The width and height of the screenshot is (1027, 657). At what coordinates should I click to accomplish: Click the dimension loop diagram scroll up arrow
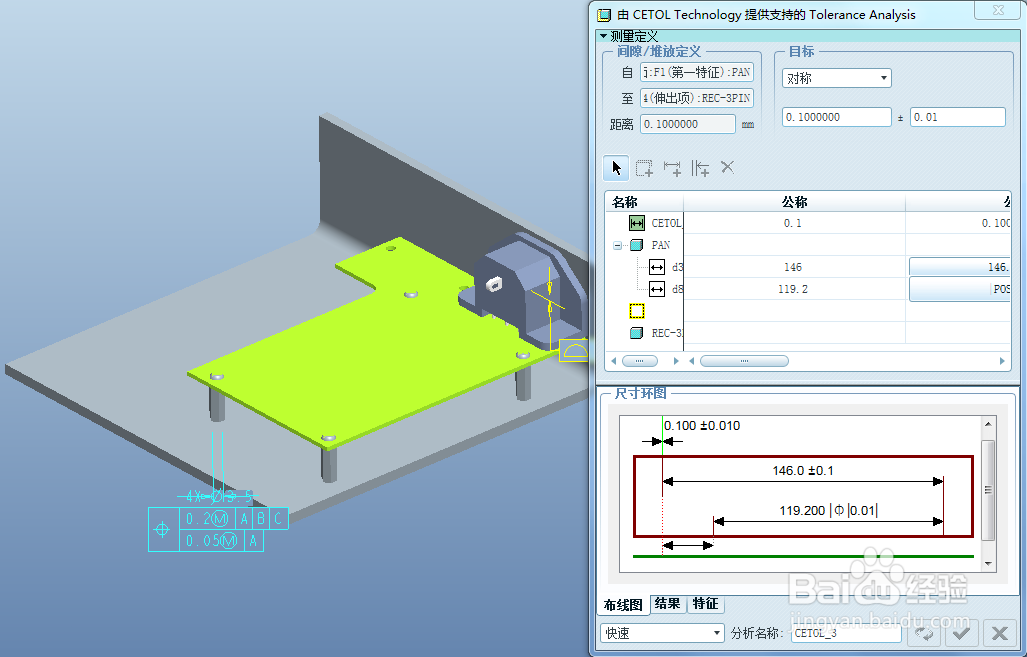(x=988, y=424)
